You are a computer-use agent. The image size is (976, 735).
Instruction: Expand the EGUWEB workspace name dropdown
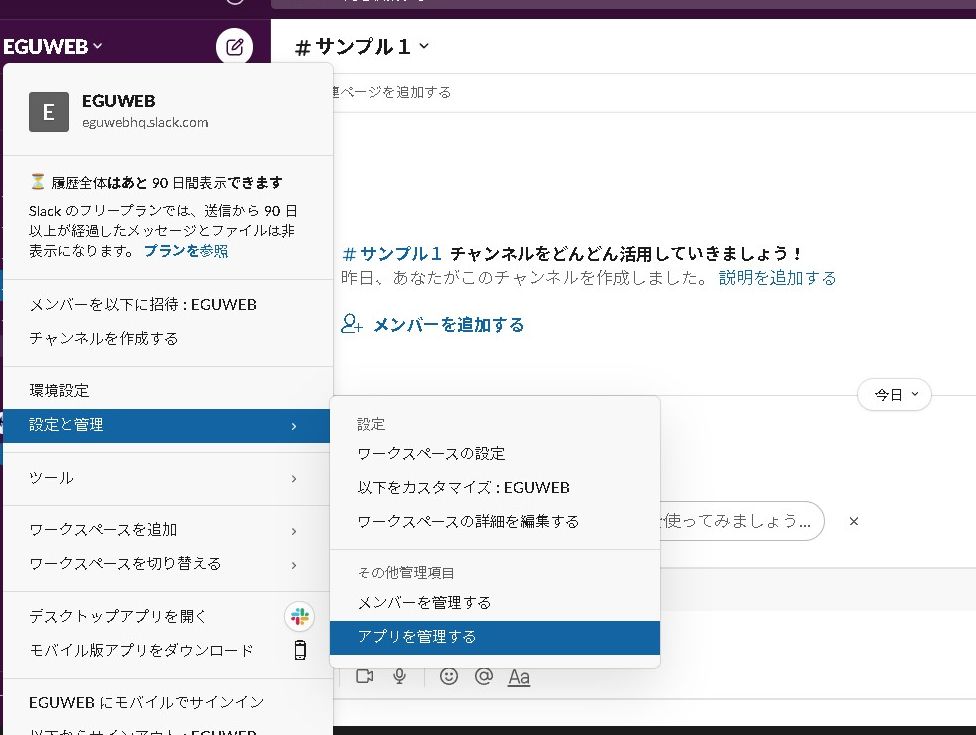tap(52, 47)
